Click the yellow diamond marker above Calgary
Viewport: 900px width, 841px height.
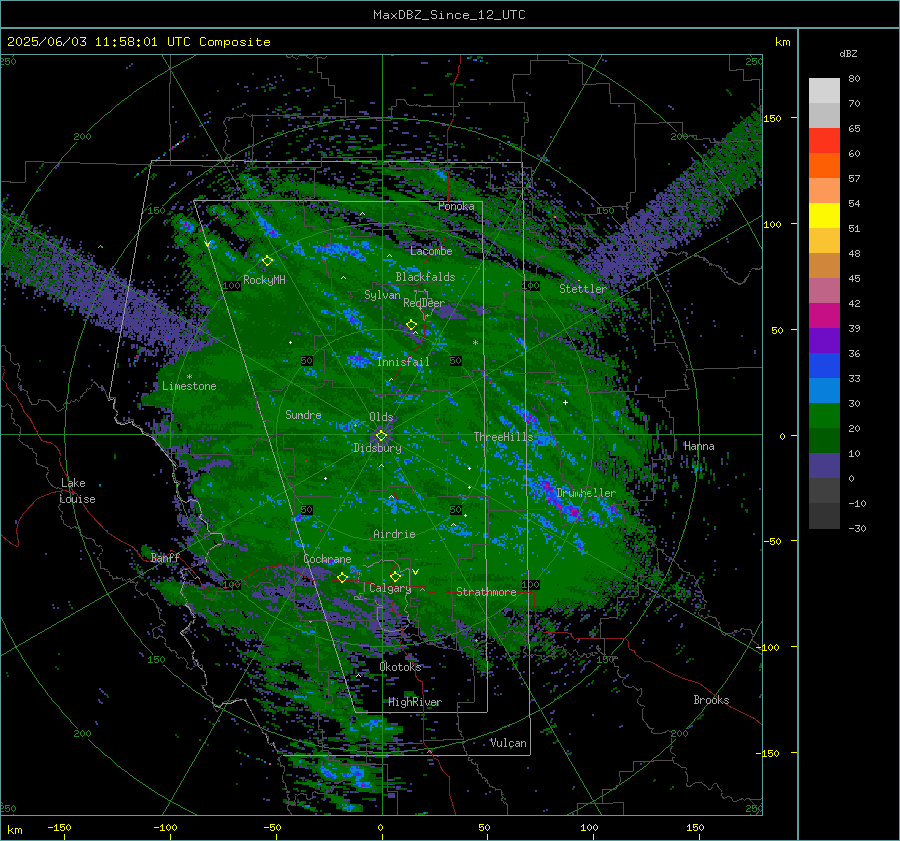point(395,576)
